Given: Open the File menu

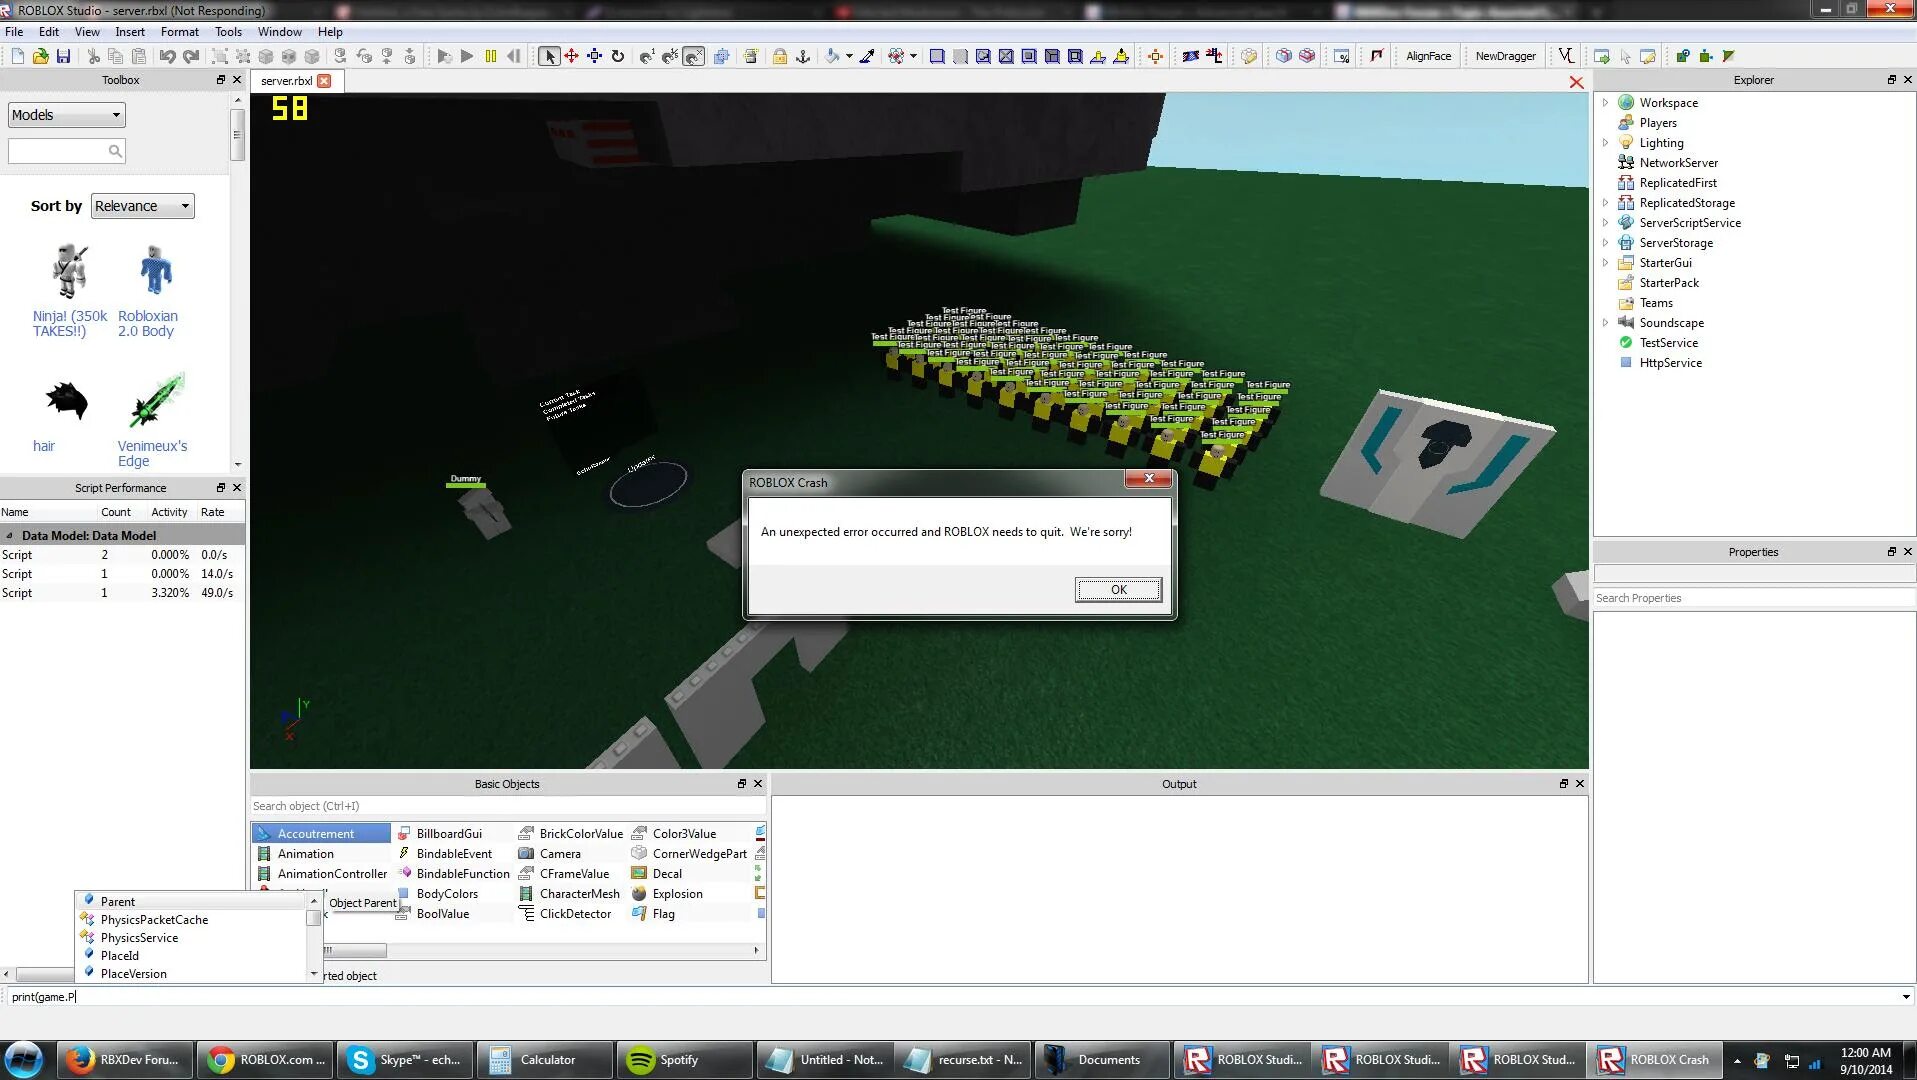Looking at the screenshot, I should [14, 32].
